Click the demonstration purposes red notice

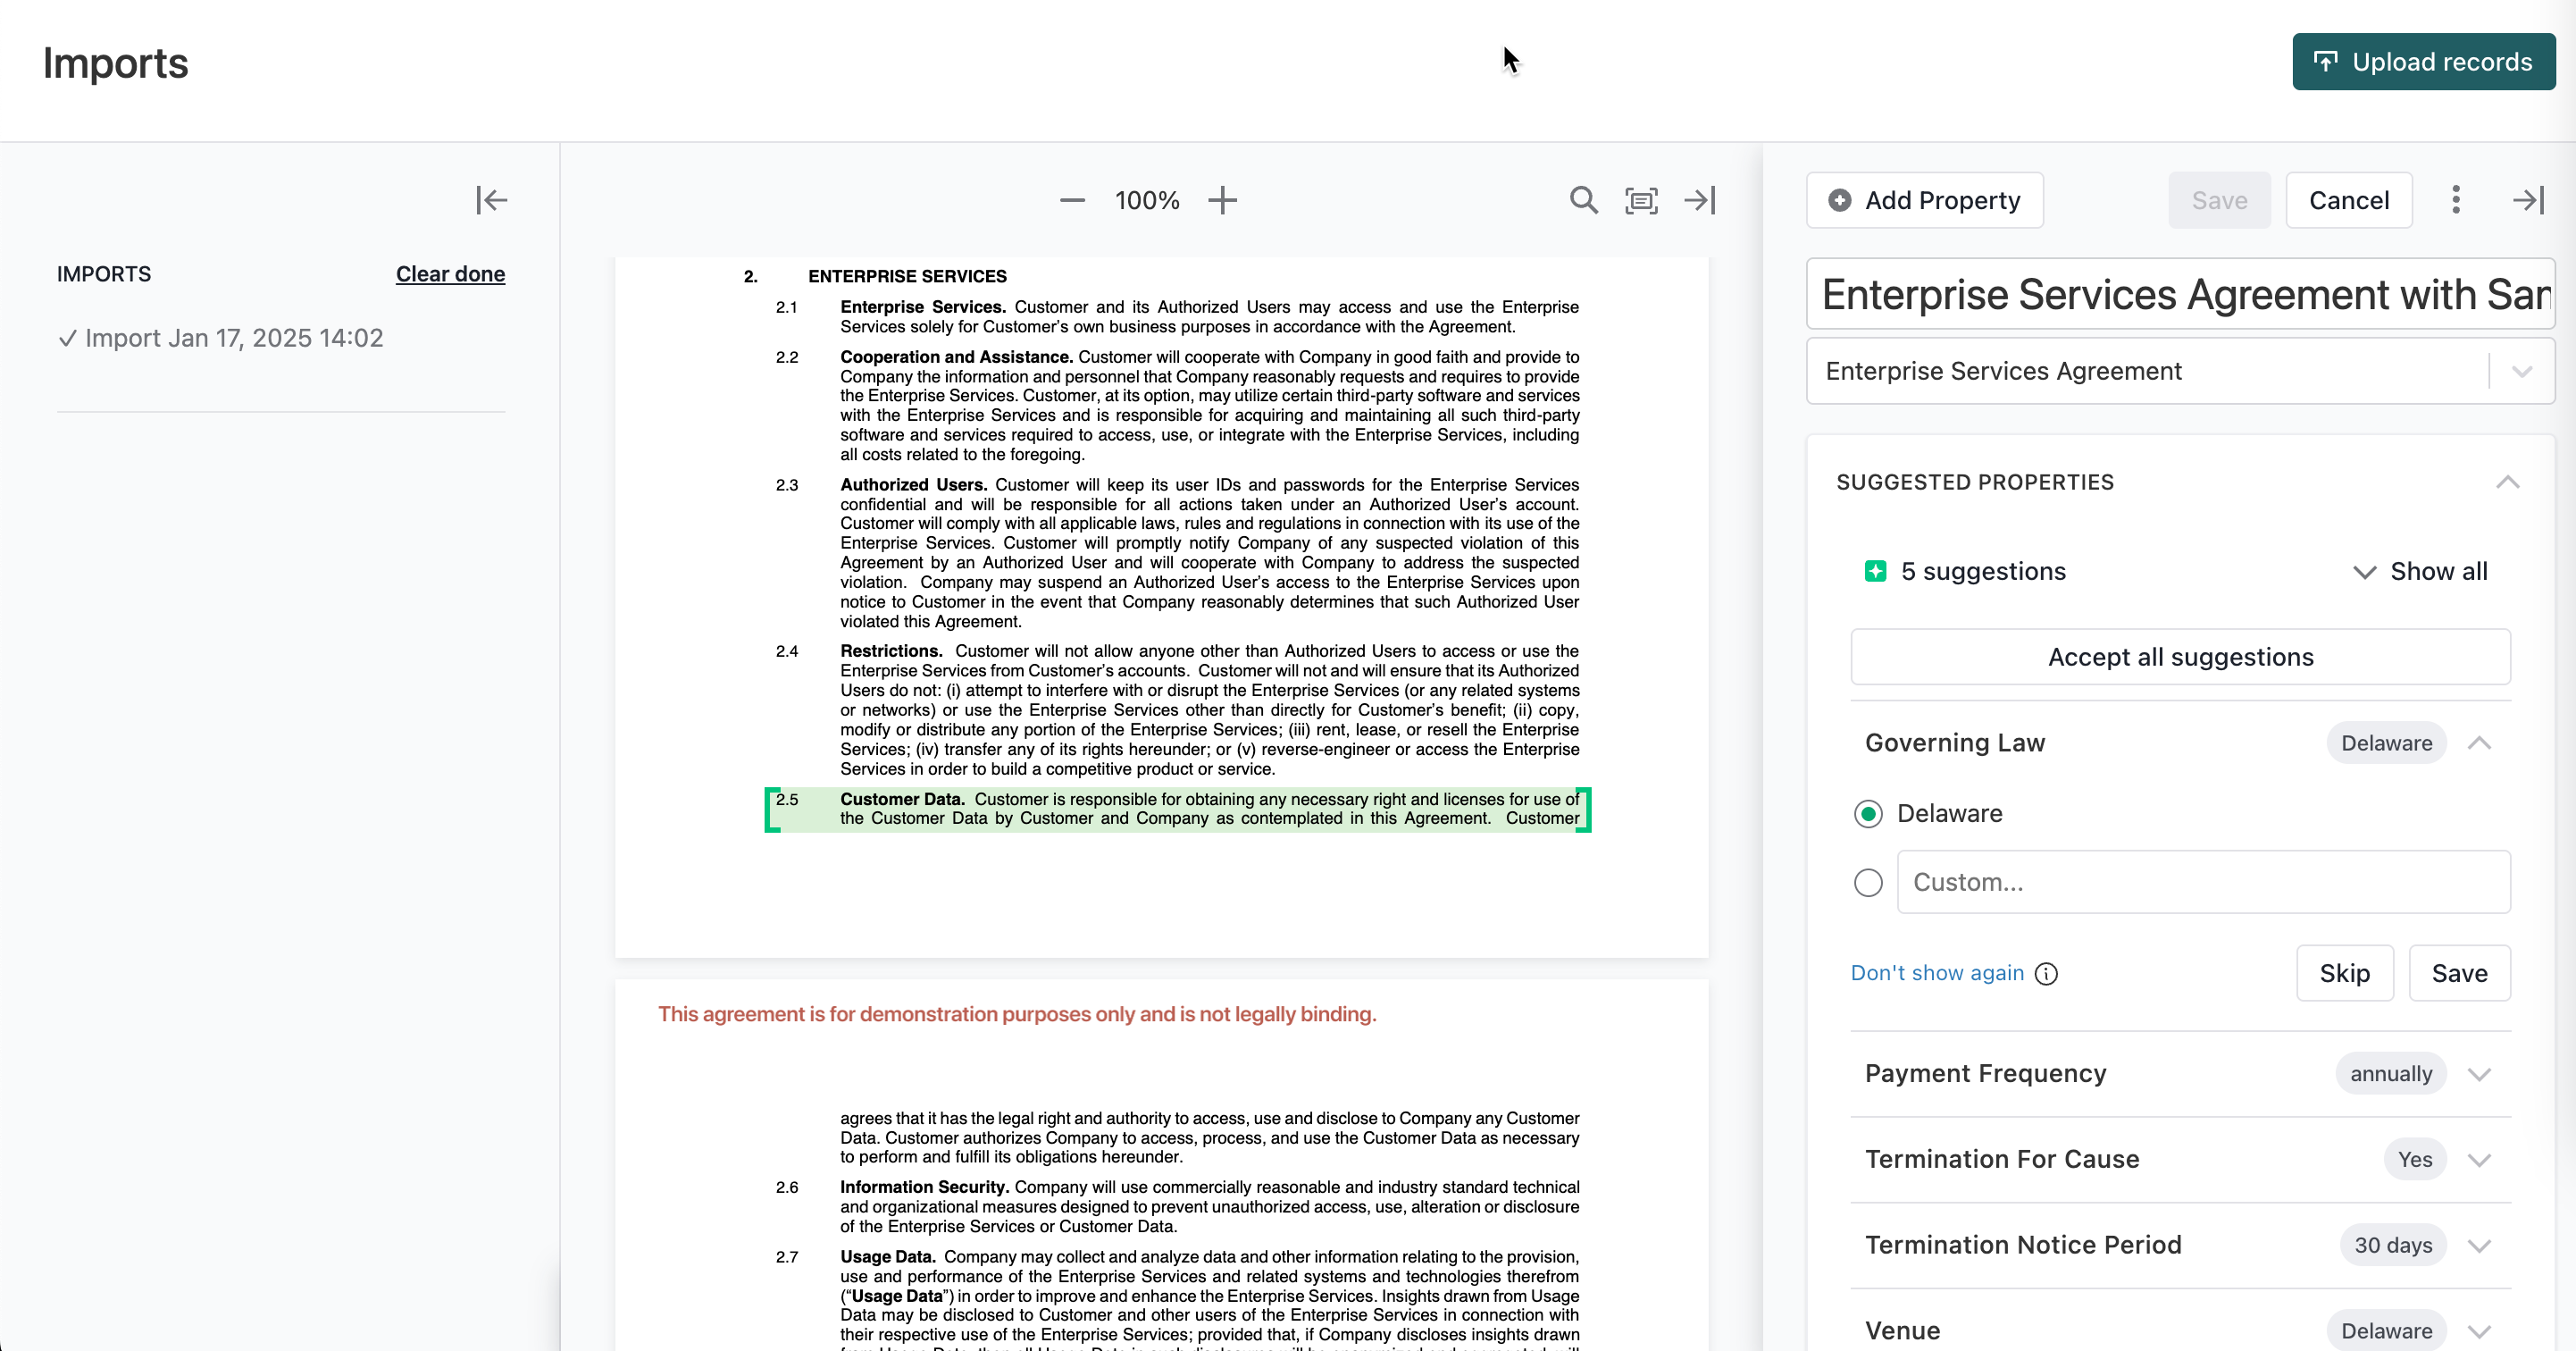[x=1017, y=1014]
